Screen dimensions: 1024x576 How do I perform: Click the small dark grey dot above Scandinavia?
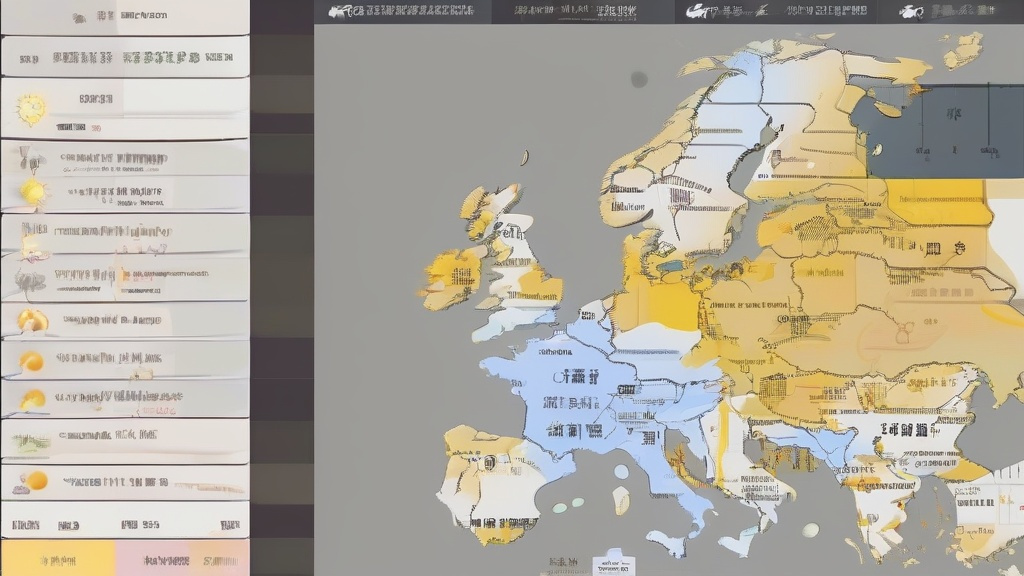[x=639, y=79]
